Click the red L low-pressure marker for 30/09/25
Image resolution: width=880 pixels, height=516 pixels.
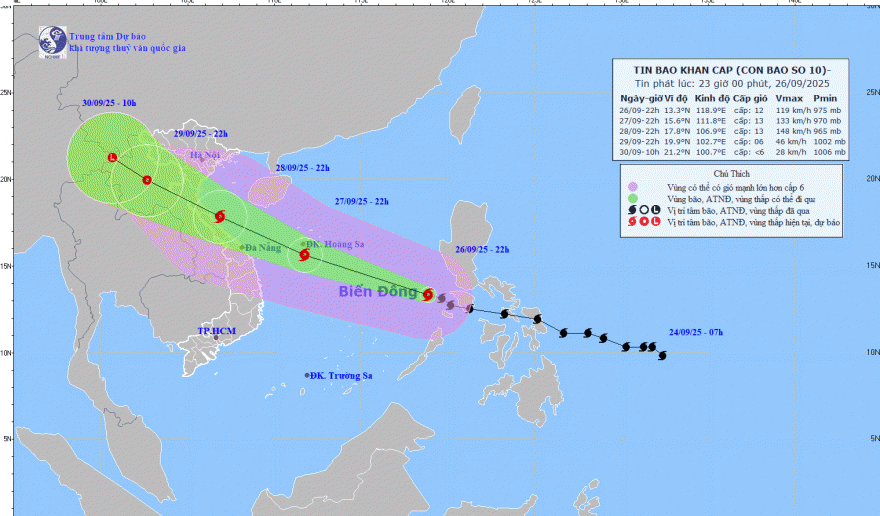pos(112,158)
